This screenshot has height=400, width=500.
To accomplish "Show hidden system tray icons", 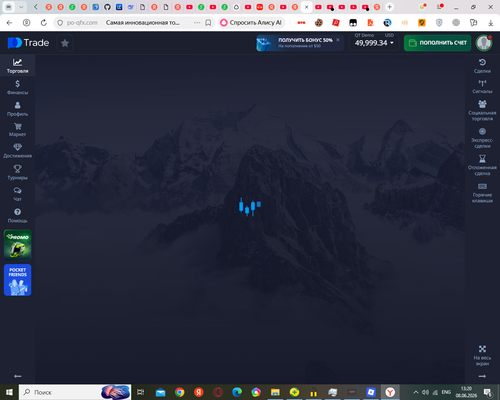I will point(416,392).
